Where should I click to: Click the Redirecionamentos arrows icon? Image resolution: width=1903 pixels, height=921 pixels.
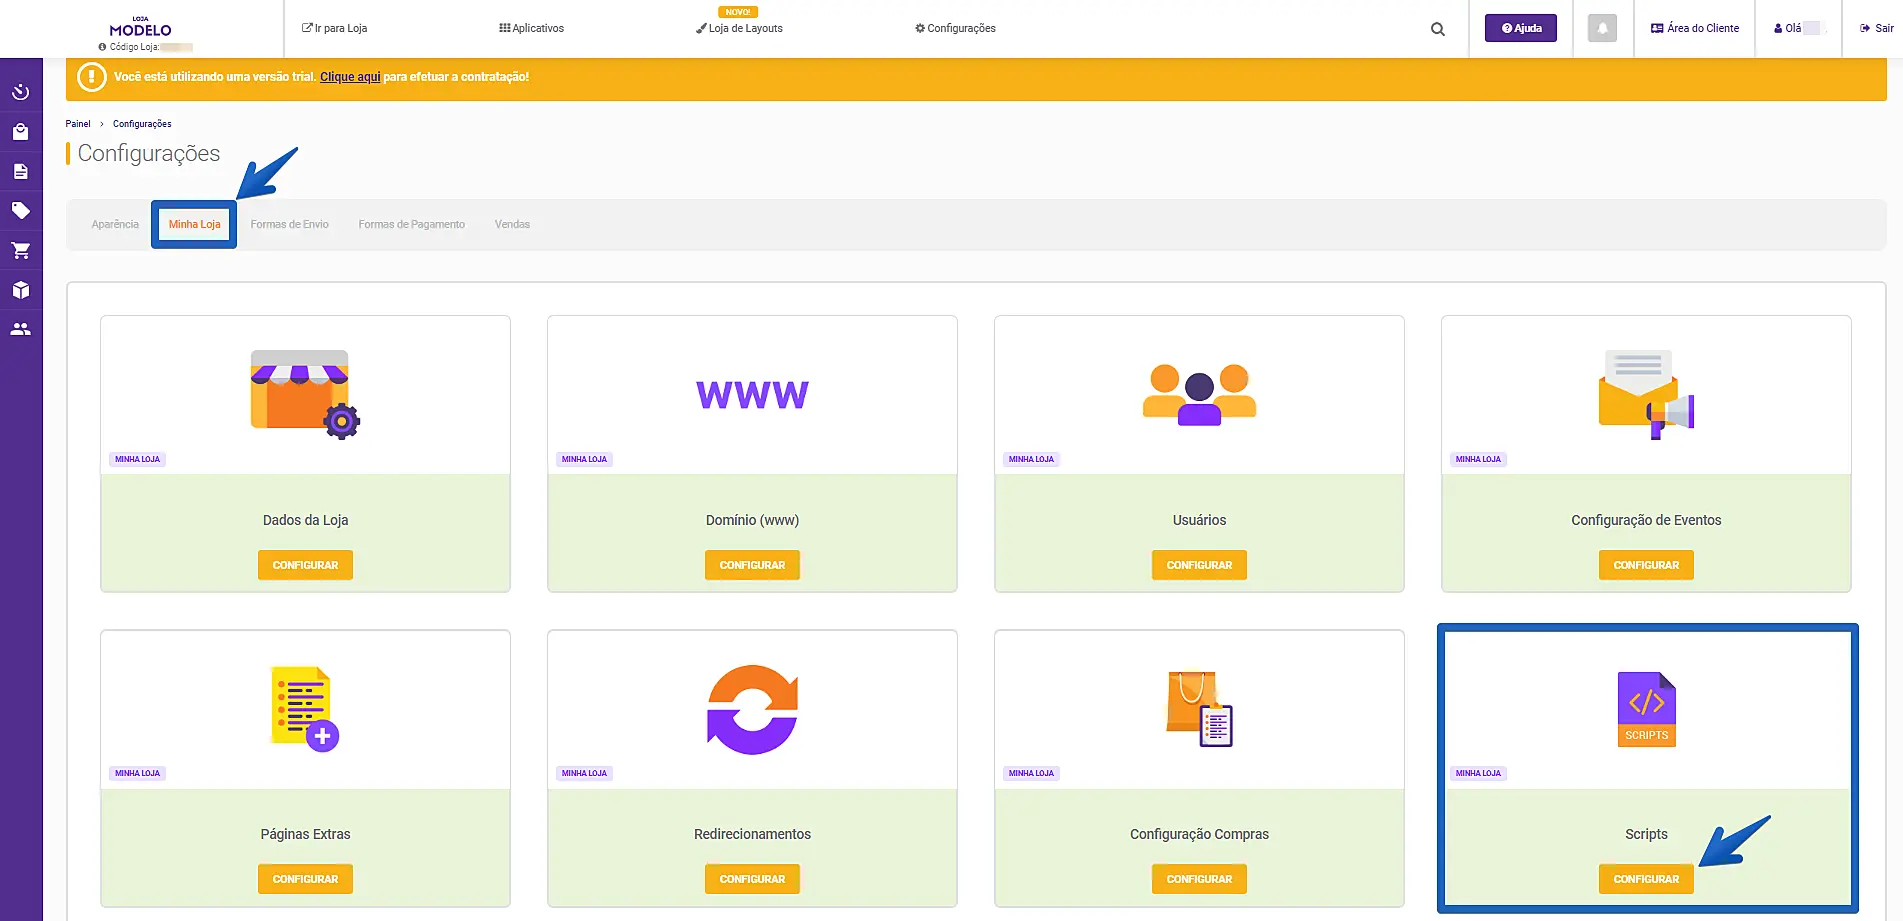752,709
